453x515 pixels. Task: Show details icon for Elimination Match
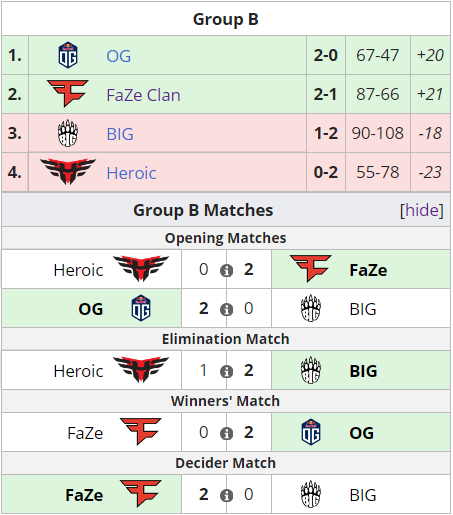point(226,371)
